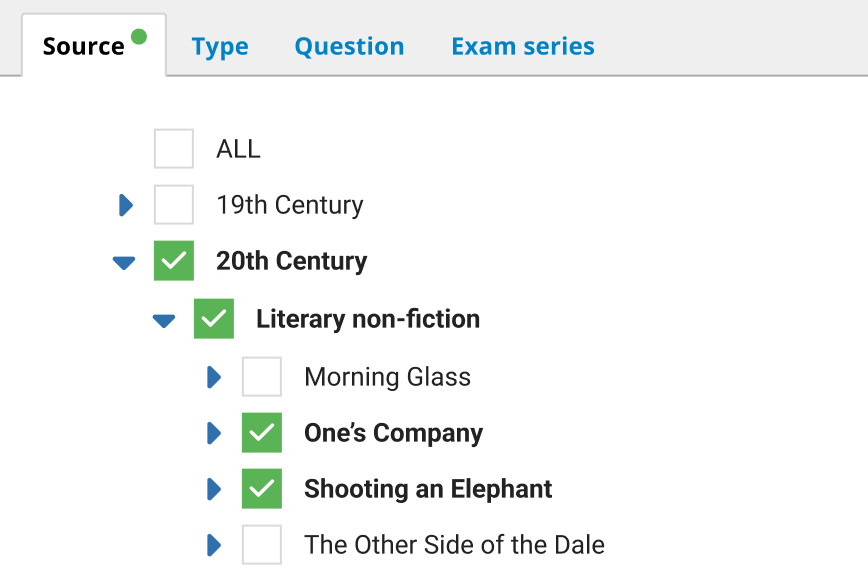Uncheck the 20th Century checkbox
868x580 pixels.
(x=174, y=261)
